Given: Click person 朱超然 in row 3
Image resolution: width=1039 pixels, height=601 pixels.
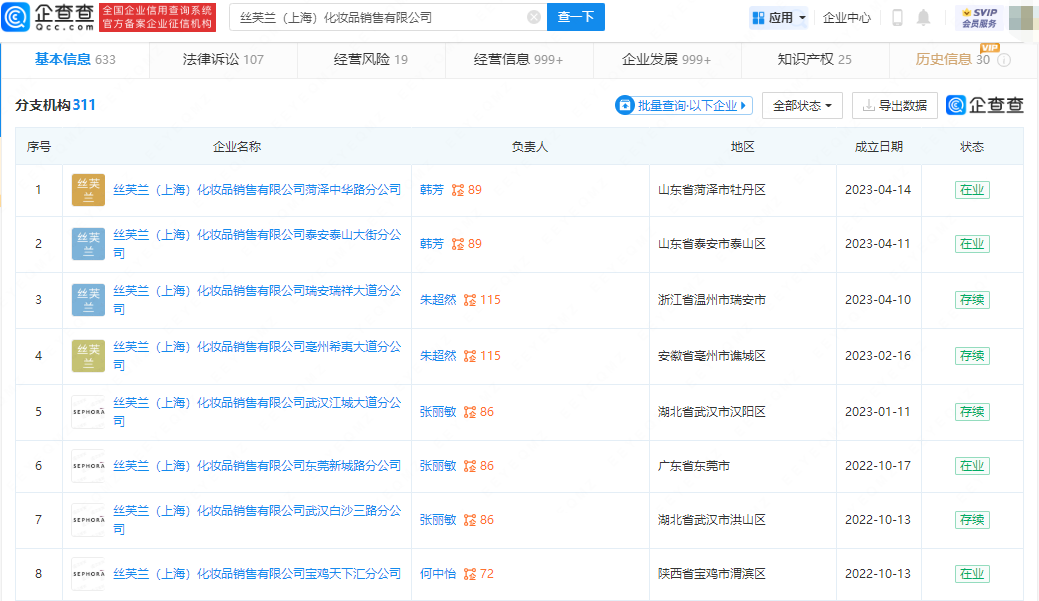Looking at the screenshot, I should pos(438,300).
